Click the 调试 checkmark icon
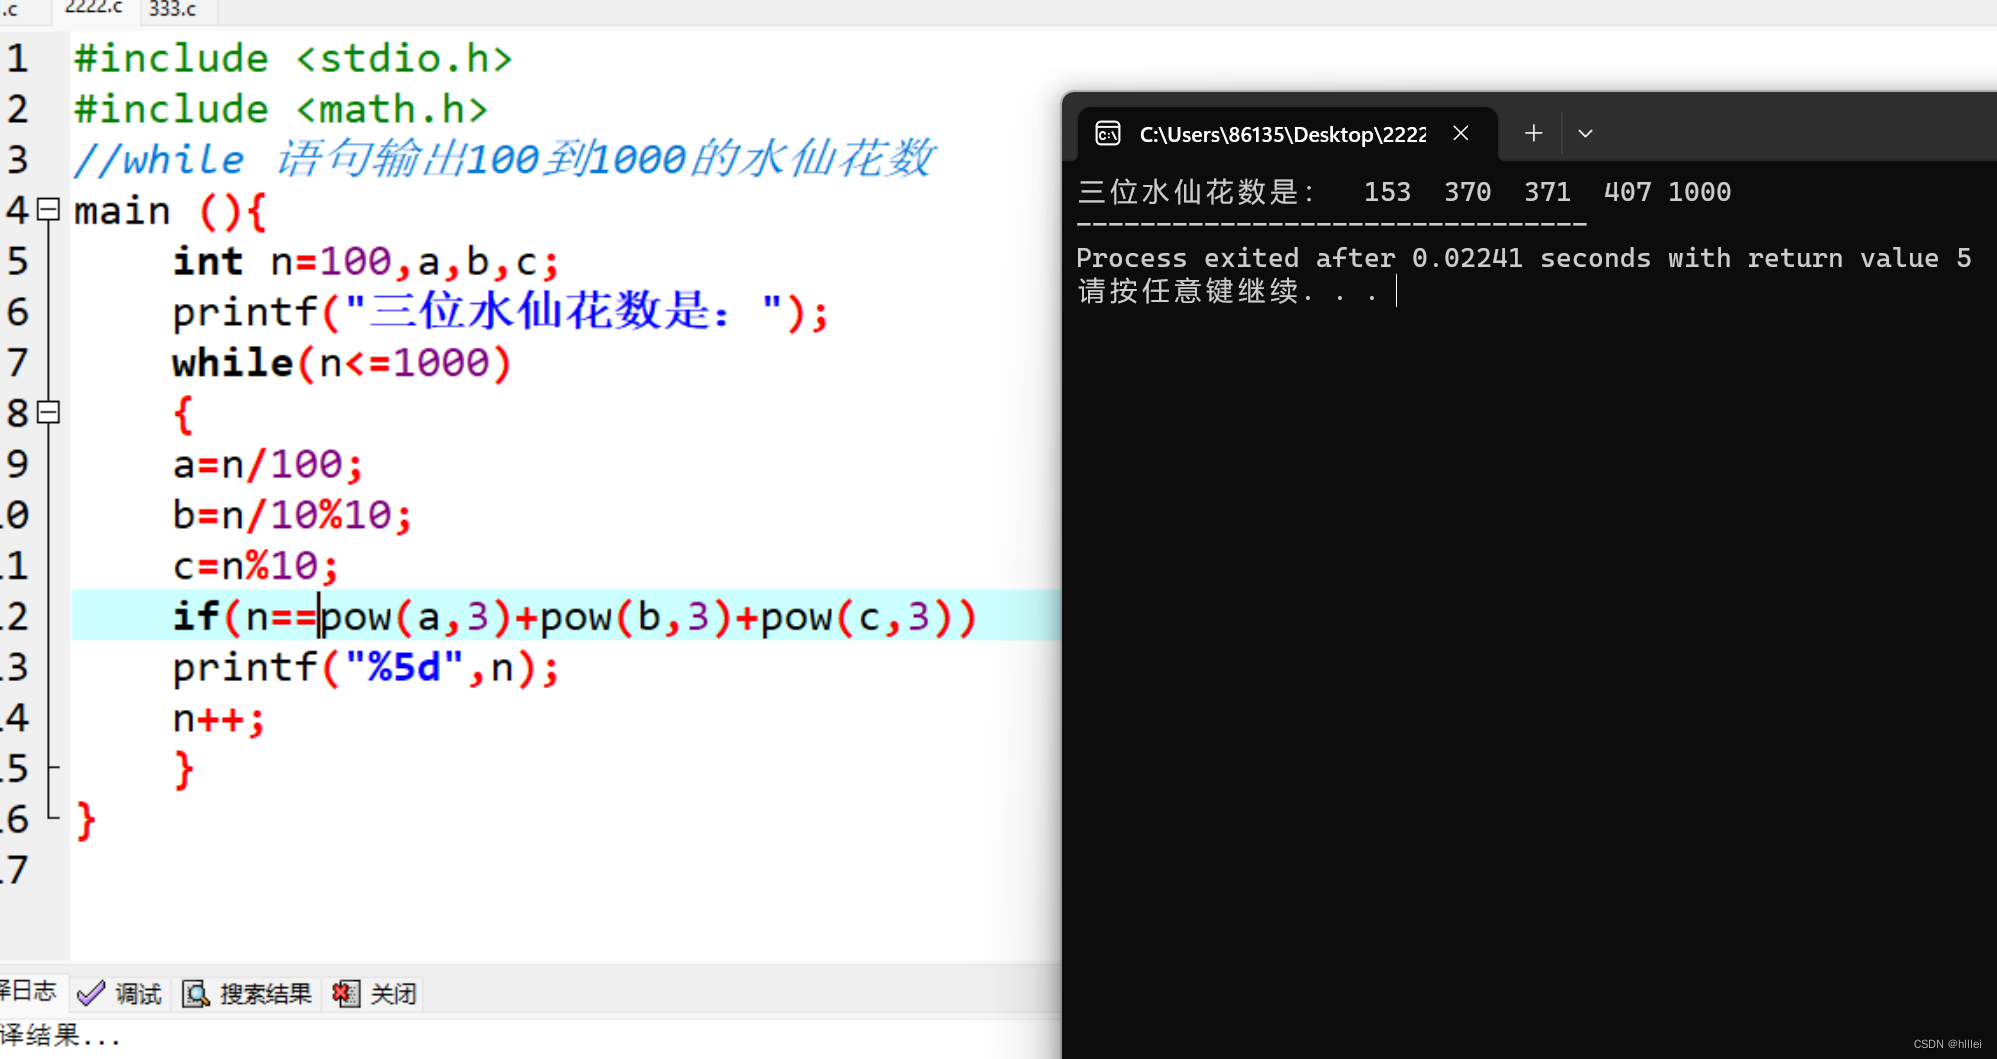The height and width of the screenshot is (1059, 1997). pos(91,993)
